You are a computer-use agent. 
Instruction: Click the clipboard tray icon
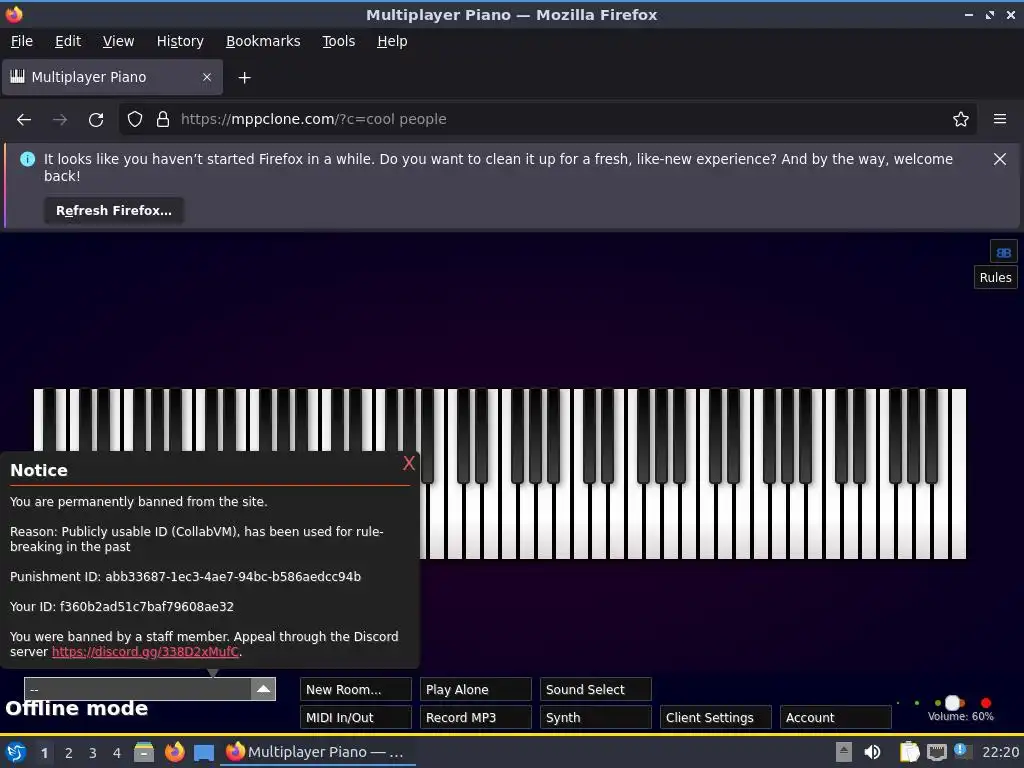tap(909, 752)
